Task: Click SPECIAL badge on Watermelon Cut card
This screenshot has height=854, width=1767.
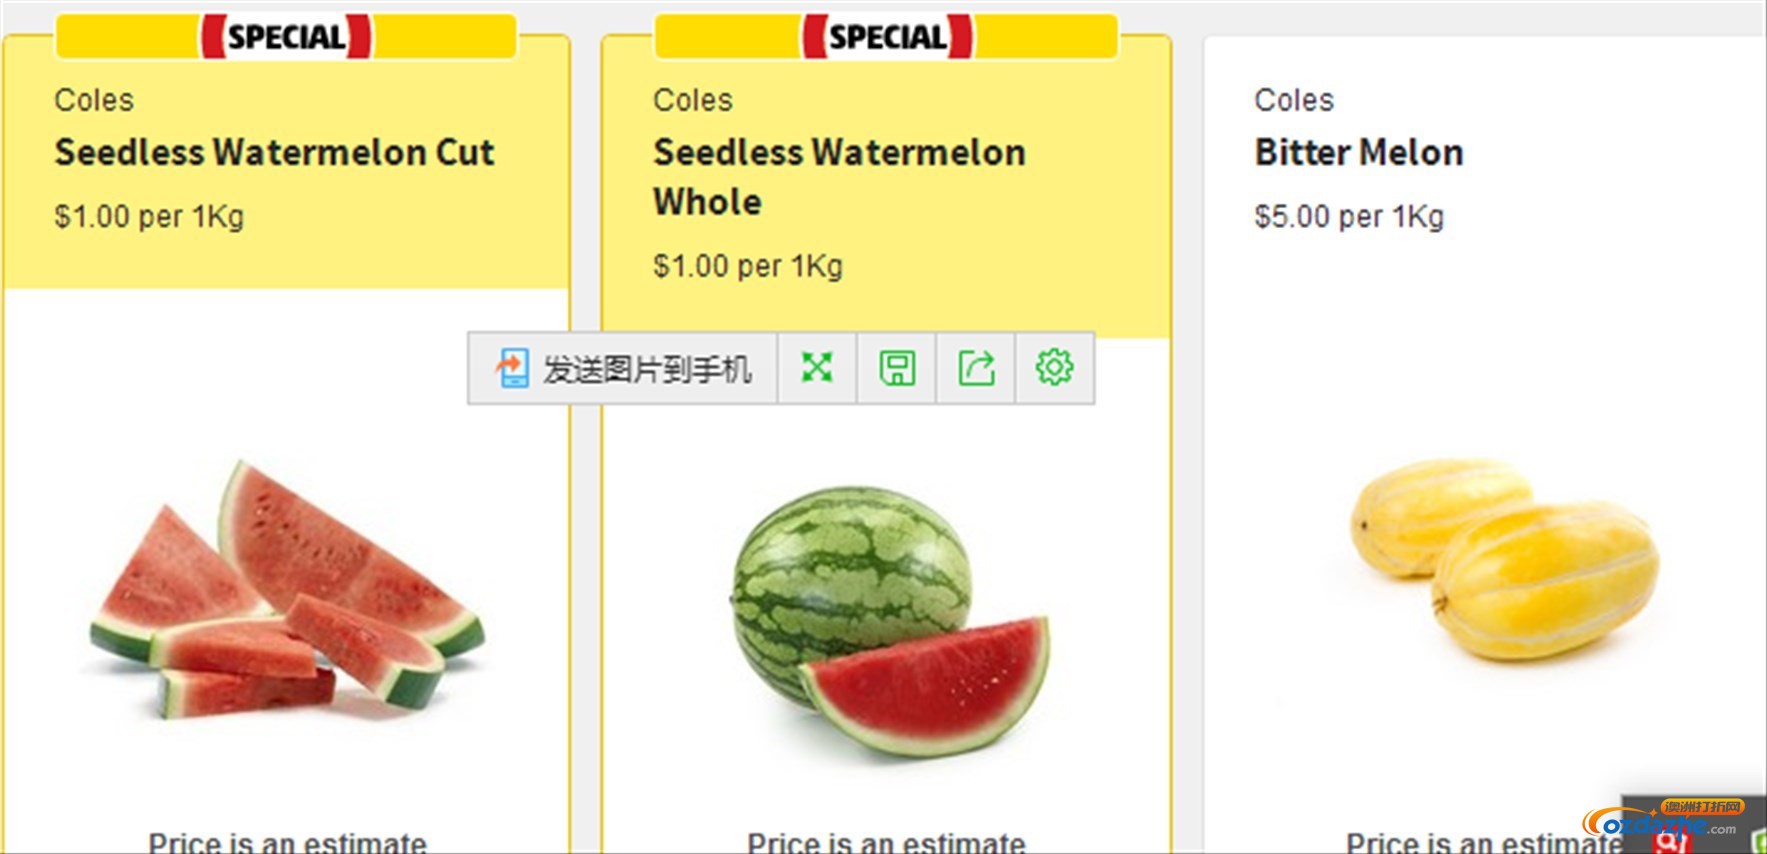Action: coord(286,37)
